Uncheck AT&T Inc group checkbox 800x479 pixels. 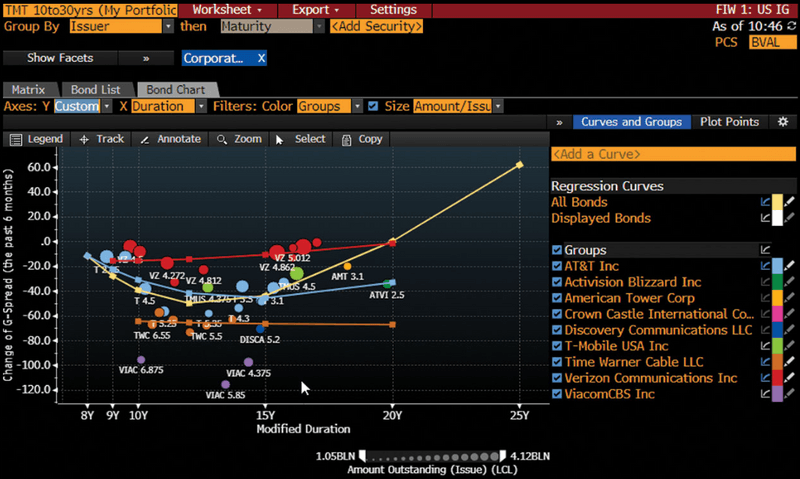pyautogui.click(x=557, y=266)
